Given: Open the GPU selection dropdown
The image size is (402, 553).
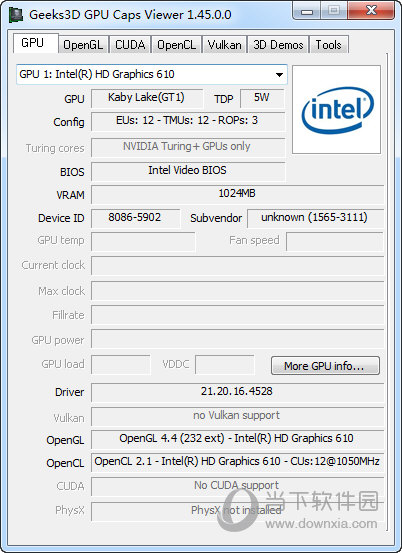Looking at the screenshot, I should [152, 74].
